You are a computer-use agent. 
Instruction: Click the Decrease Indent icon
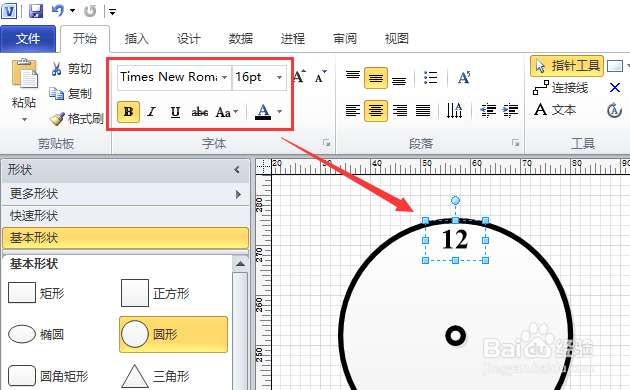click(x=488, y=110)
